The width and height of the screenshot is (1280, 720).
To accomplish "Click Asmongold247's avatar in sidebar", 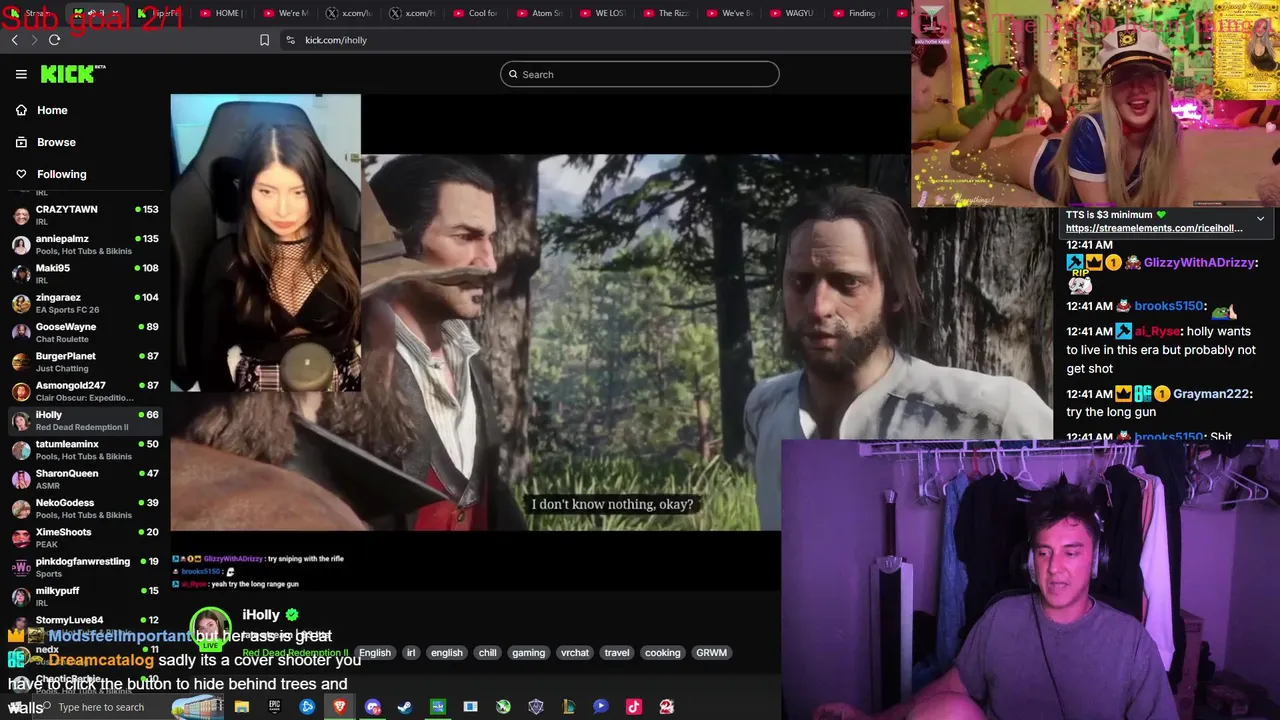I will click(21, 391).
